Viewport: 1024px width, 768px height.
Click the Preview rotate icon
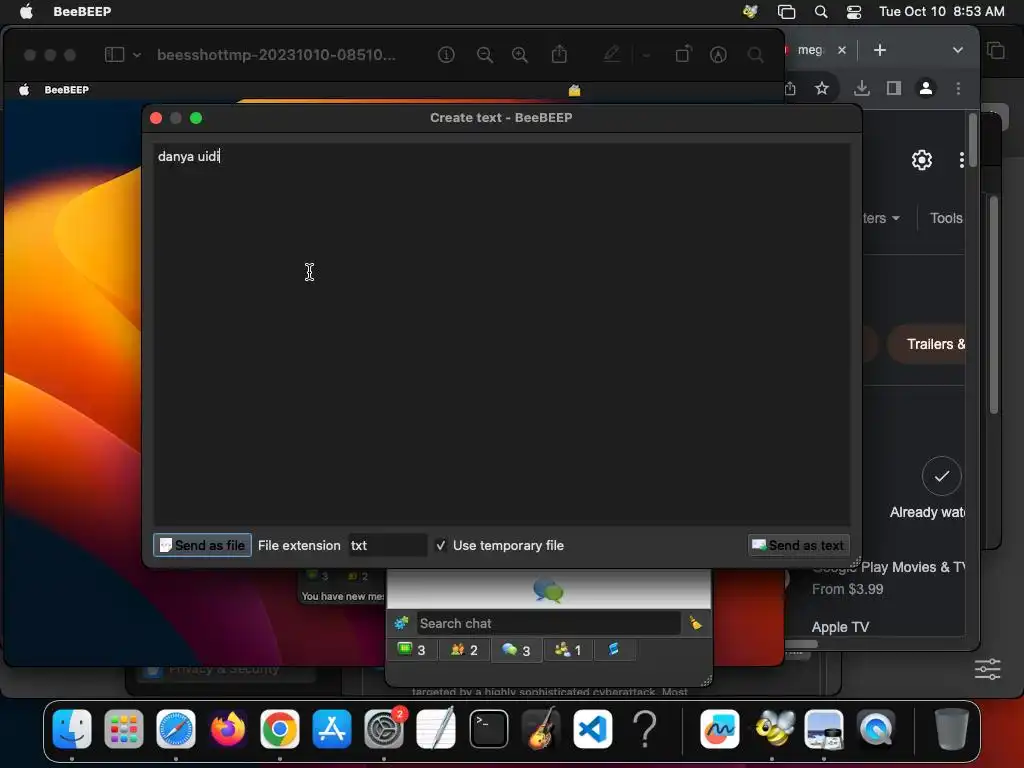tap(683, 54)
